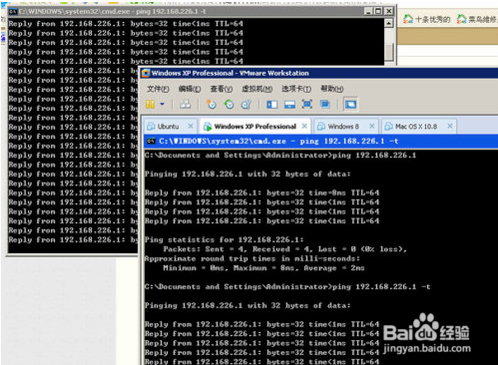Open the 编辑(E) menu
This screenshot has height=365, width=498.
tap(190, 89)
